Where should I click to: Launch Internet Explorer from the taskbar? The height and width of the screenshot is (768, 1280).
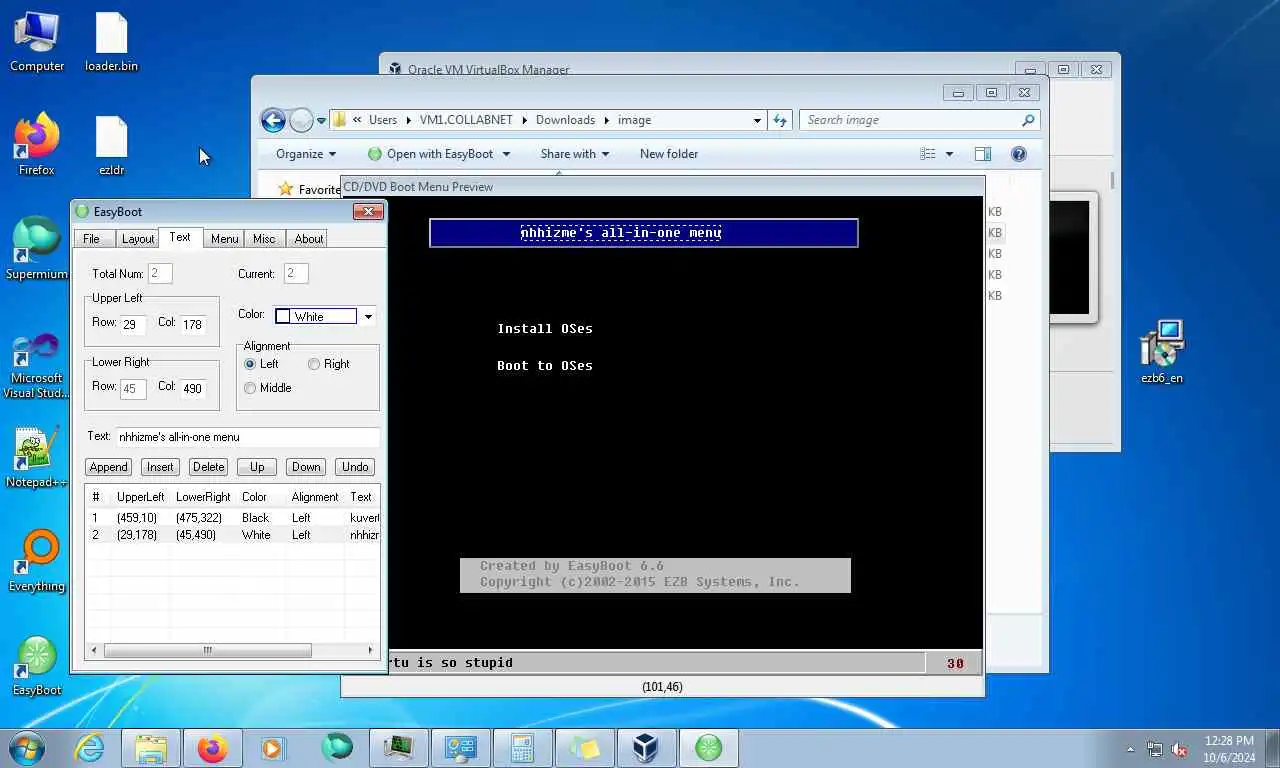89,748
